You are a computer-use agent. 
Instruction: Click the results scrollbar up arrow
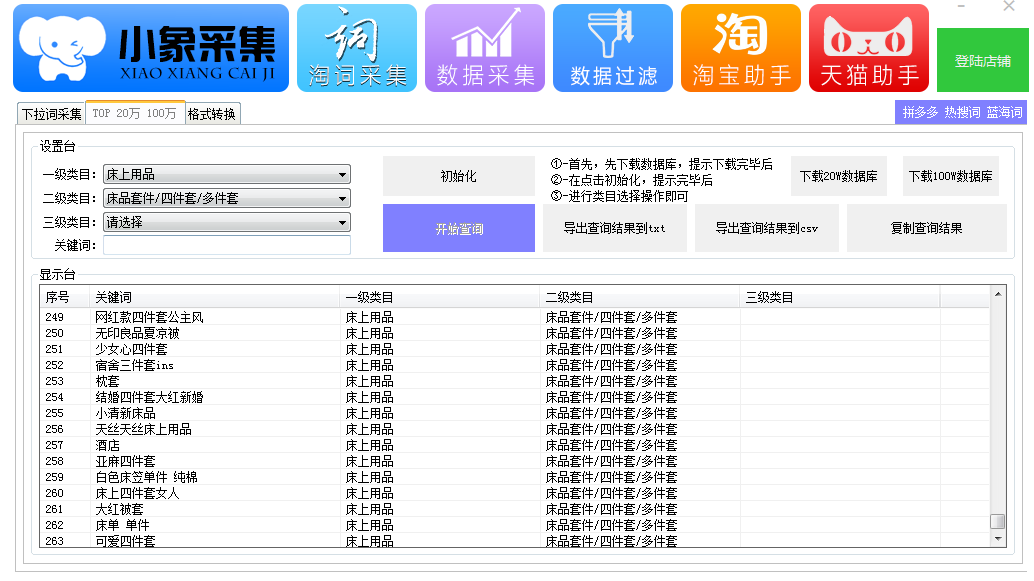coord(998,294)
